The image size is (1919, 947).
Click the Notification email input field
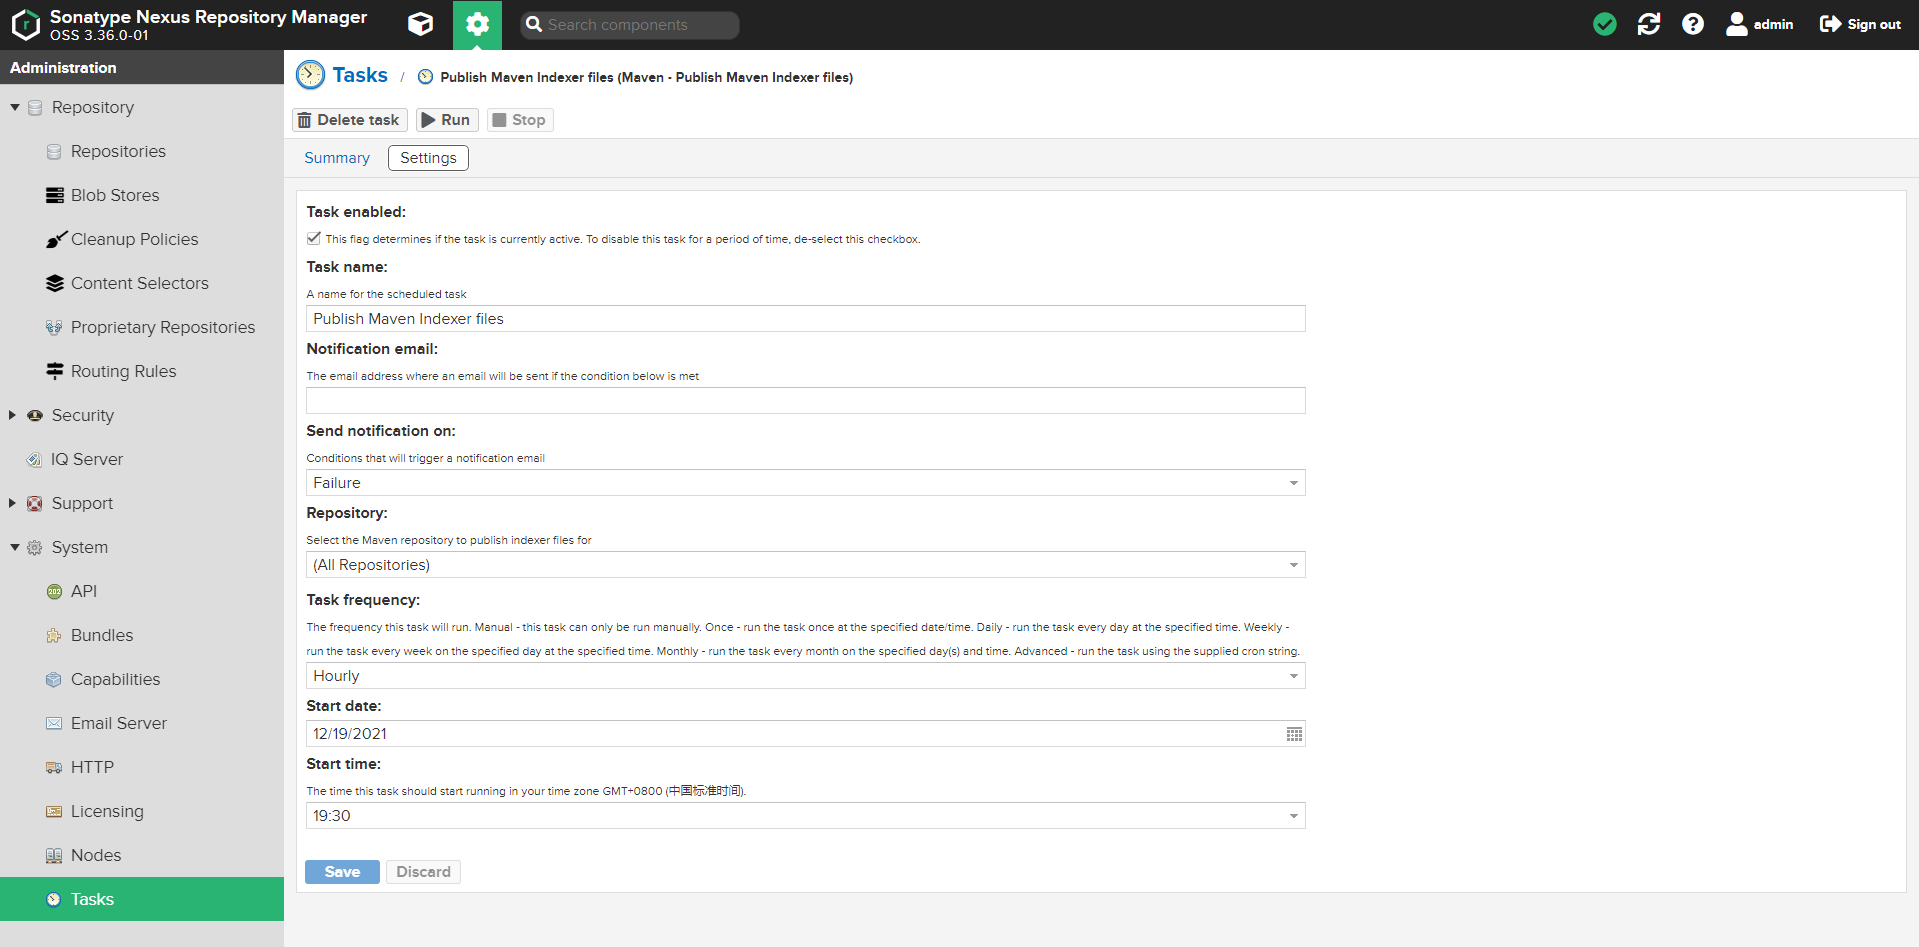(x=805, y=401)
